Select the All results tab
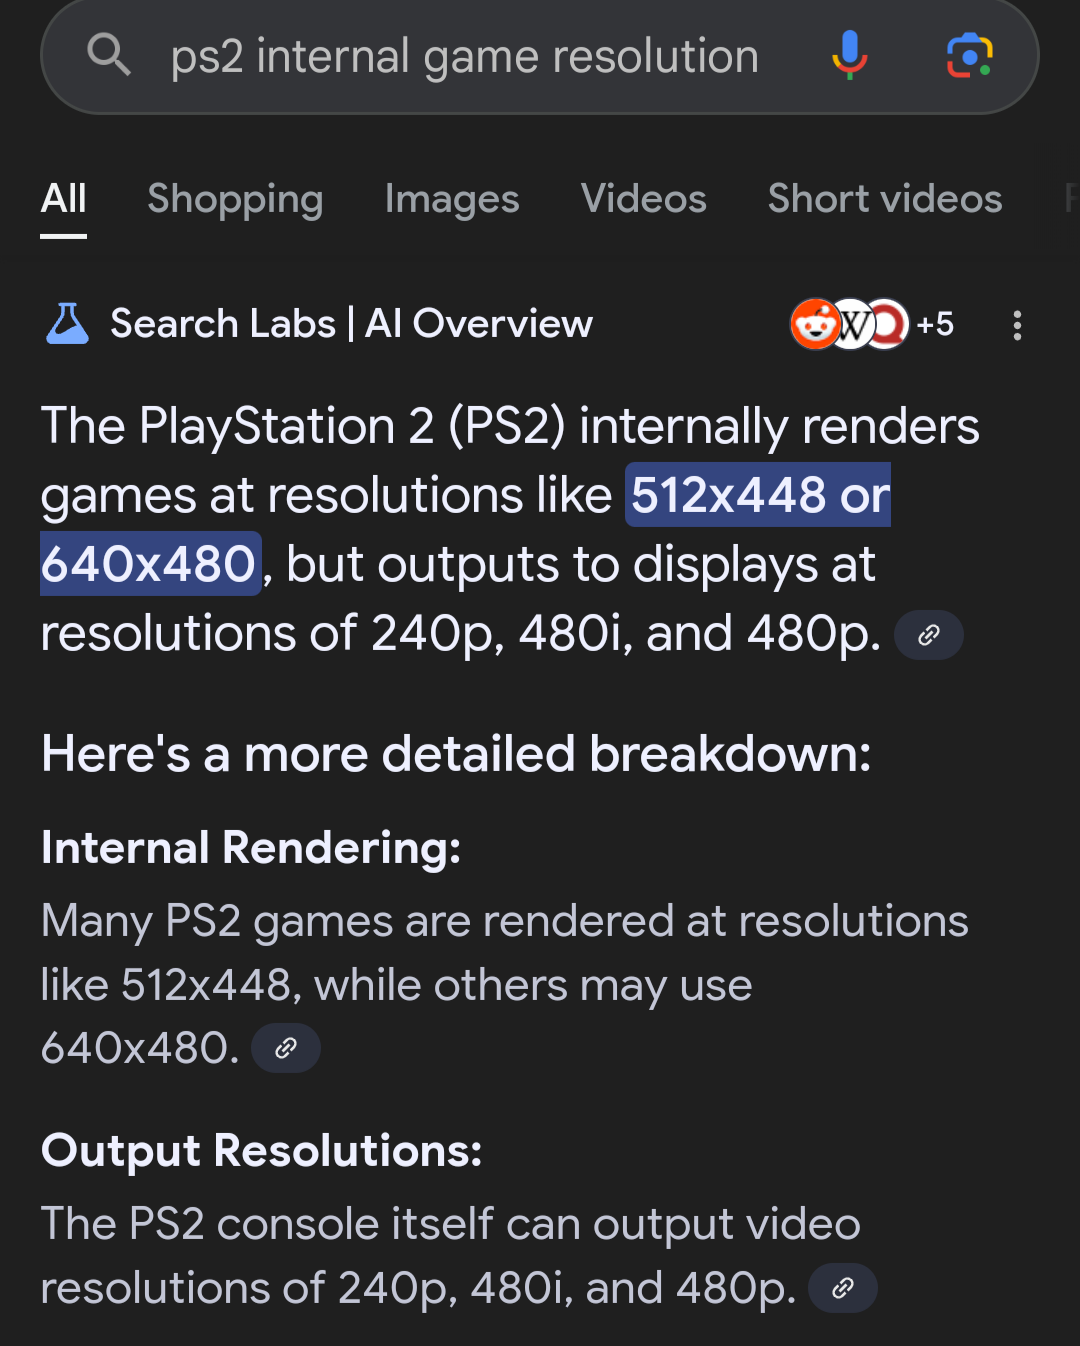The height and width of the screenshot is (1346, 1080). click(64, 199)
